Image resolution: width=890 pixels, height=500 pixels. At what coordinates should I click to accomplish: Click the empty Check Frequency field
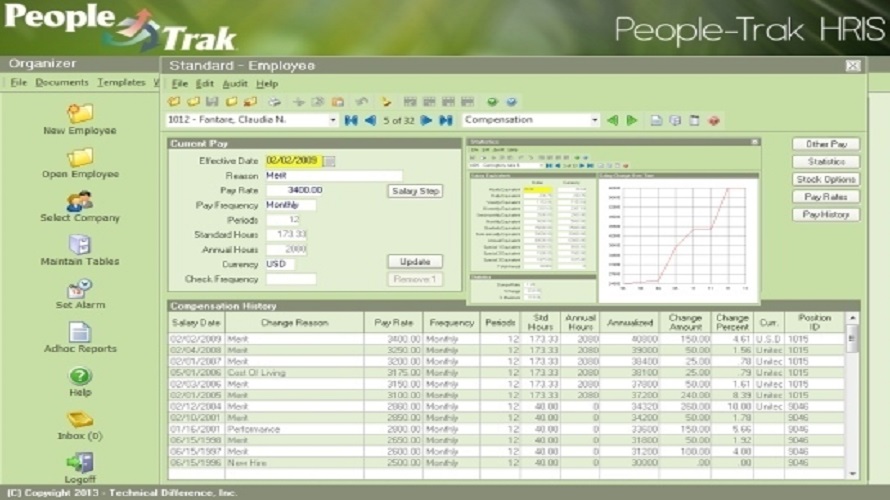(291, 279)
